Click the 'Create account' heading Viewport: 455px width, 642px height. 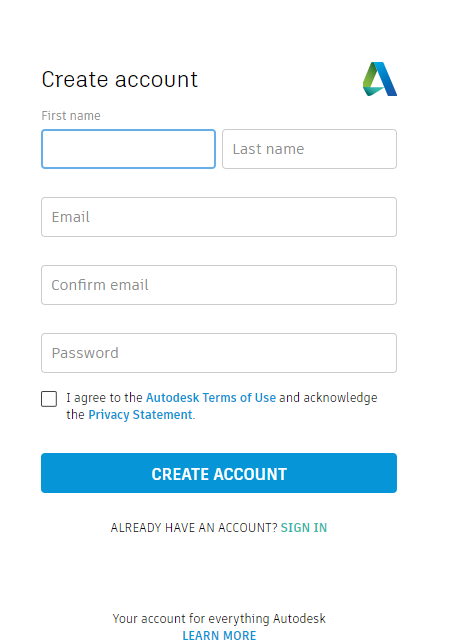point(120,79)
